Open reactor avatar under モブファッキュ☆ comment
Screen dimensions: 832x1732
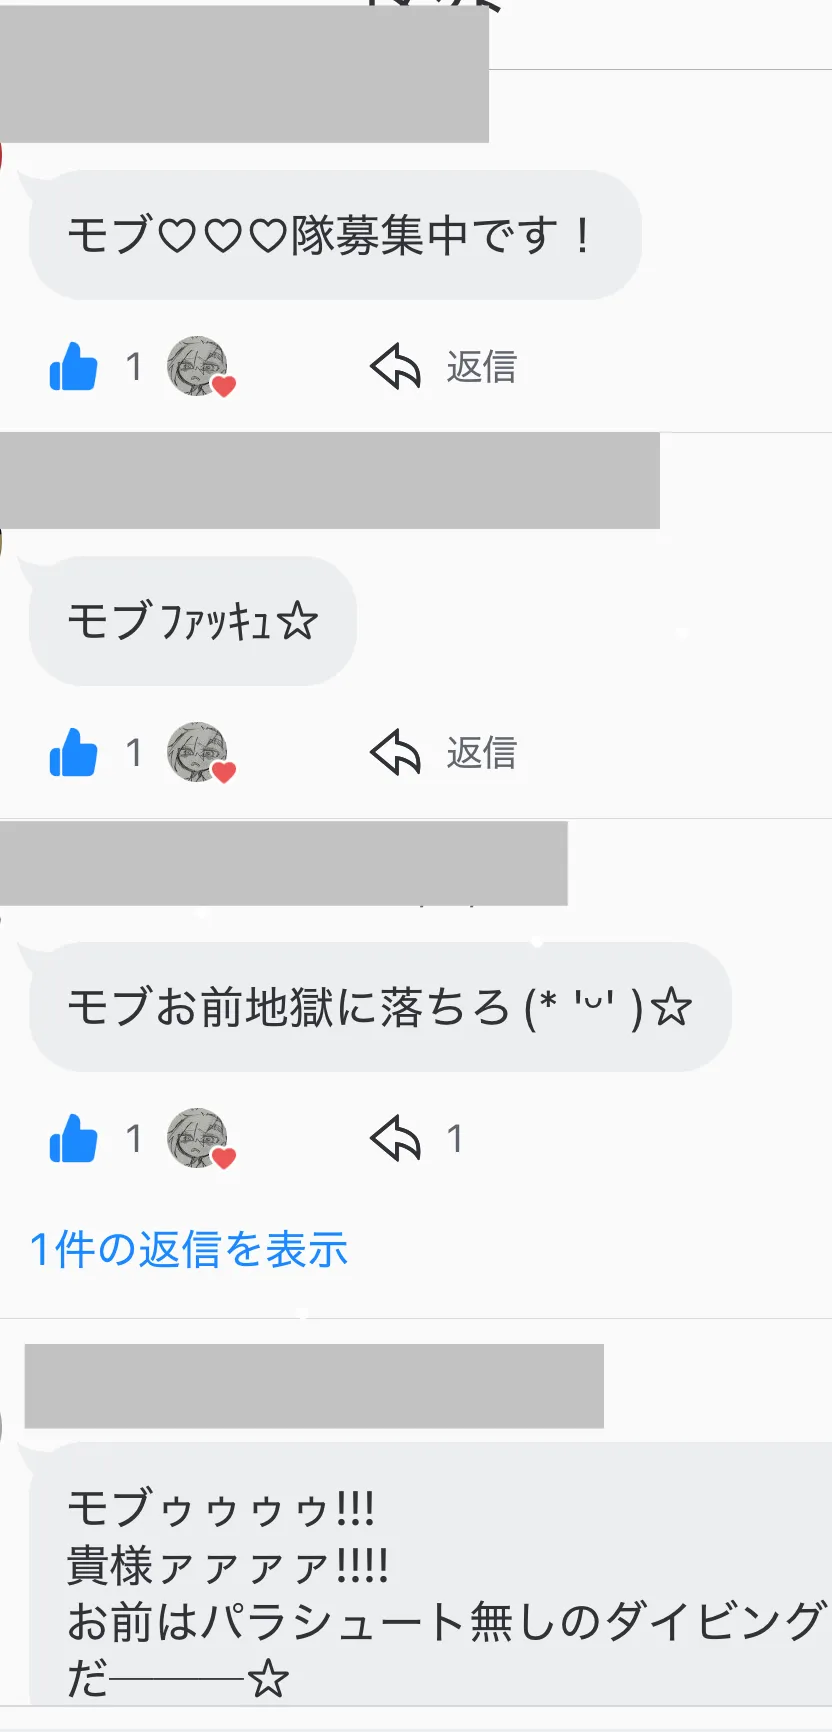(200, 753)
